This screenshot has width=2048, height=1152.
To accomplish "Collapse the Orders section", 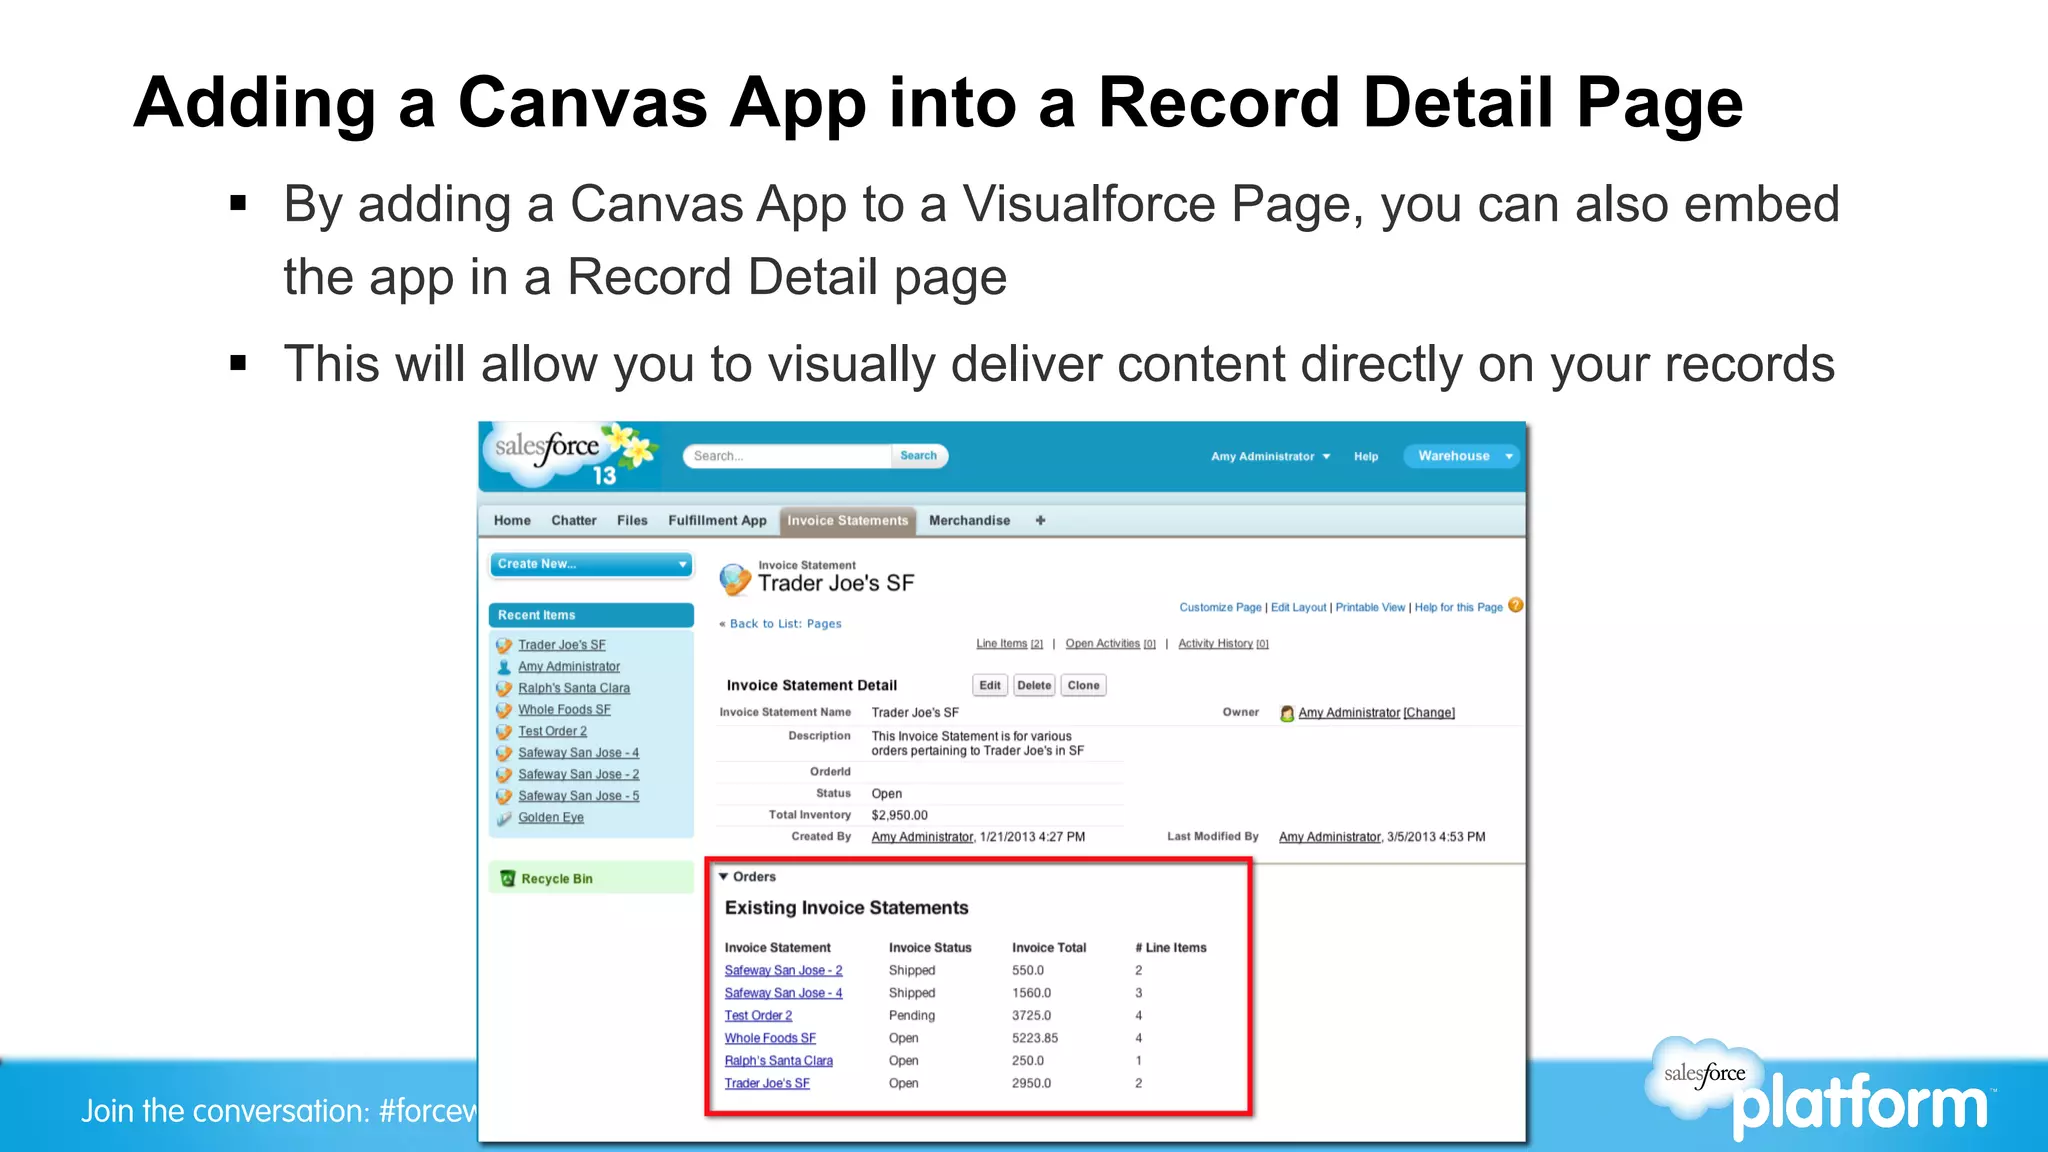I will (x=723, y=877).
